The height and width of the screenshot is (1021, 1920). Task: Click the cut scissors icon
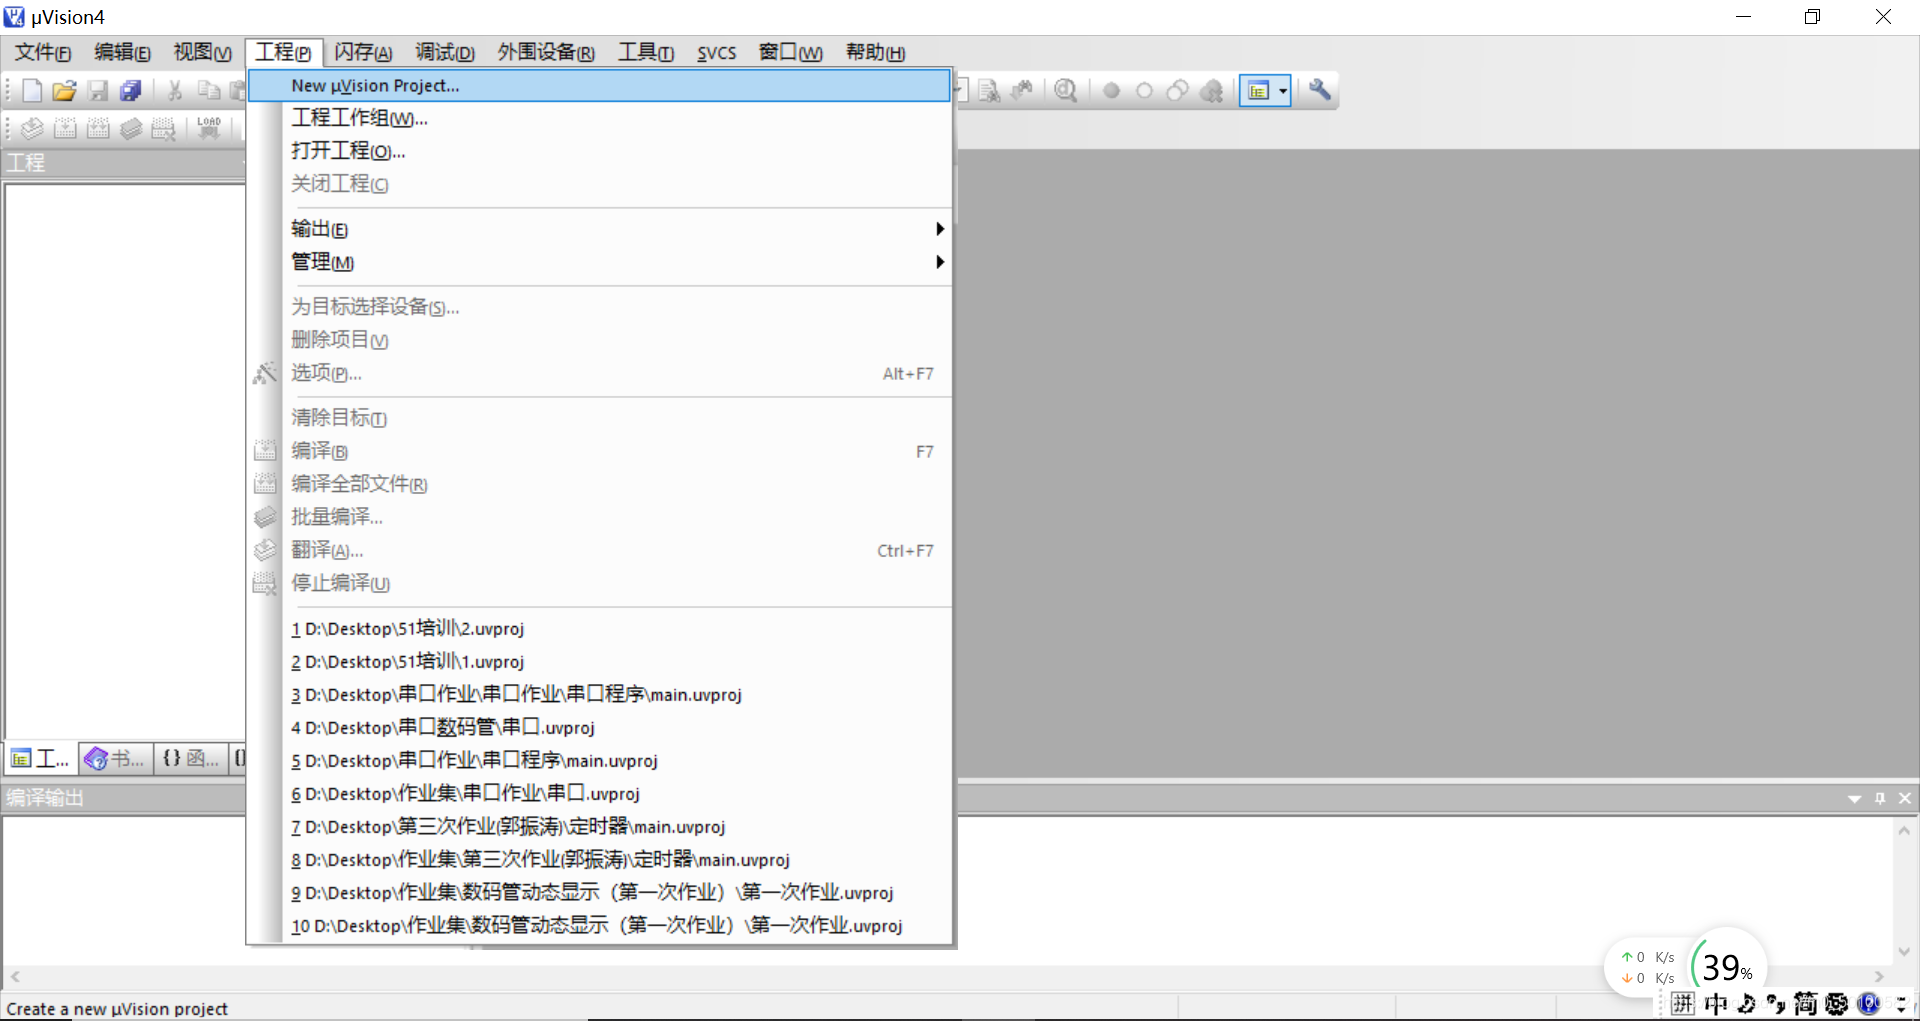tap(175, 91)
